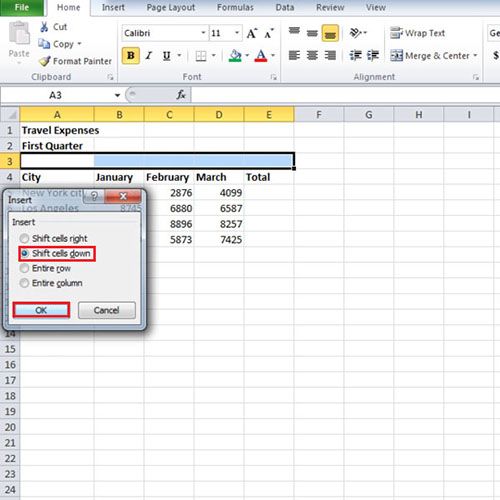Open the Name Box dropdown arrow
The width and height of the screenshot is (500, 500).
pyautogui.click(x=117, y=95)
